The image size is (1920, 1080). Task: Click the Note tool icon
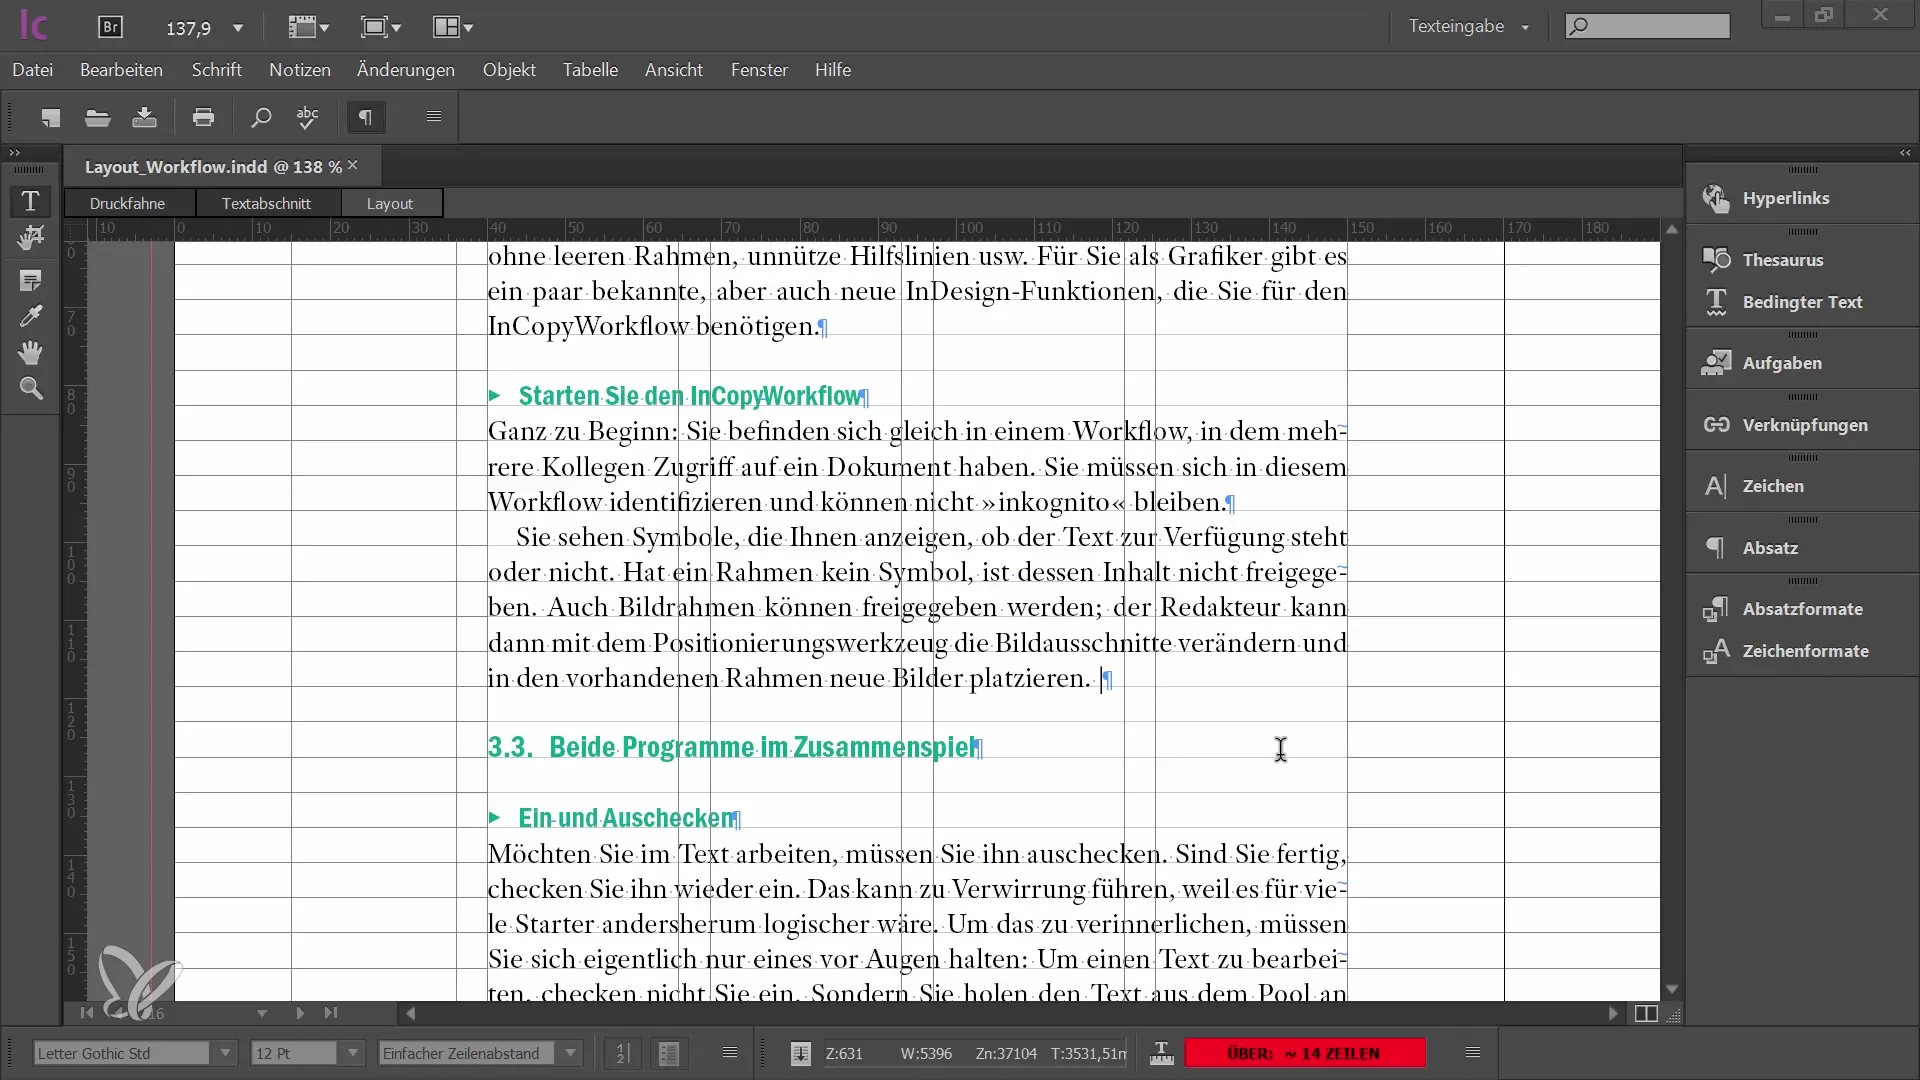(x=30, y=281)
